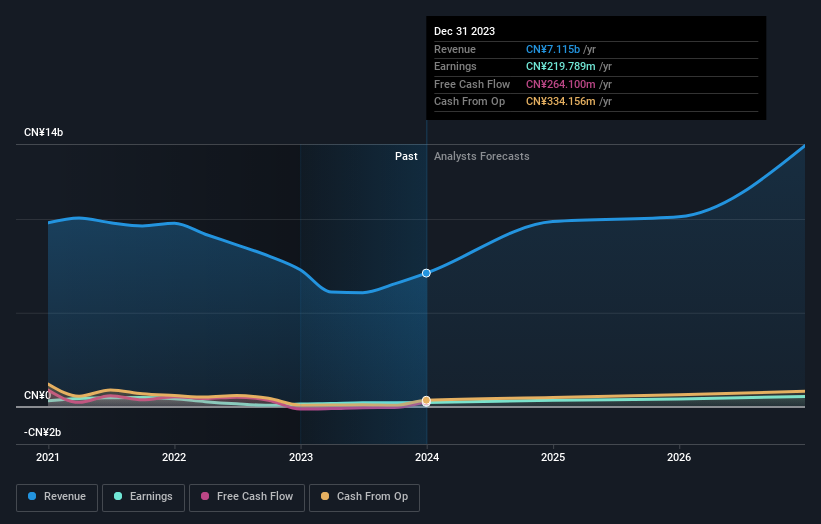Viewport: 821px width, 524px height.
Task: Toggle the Free Cash Flow legend series
Action: (x=247, y=497)
